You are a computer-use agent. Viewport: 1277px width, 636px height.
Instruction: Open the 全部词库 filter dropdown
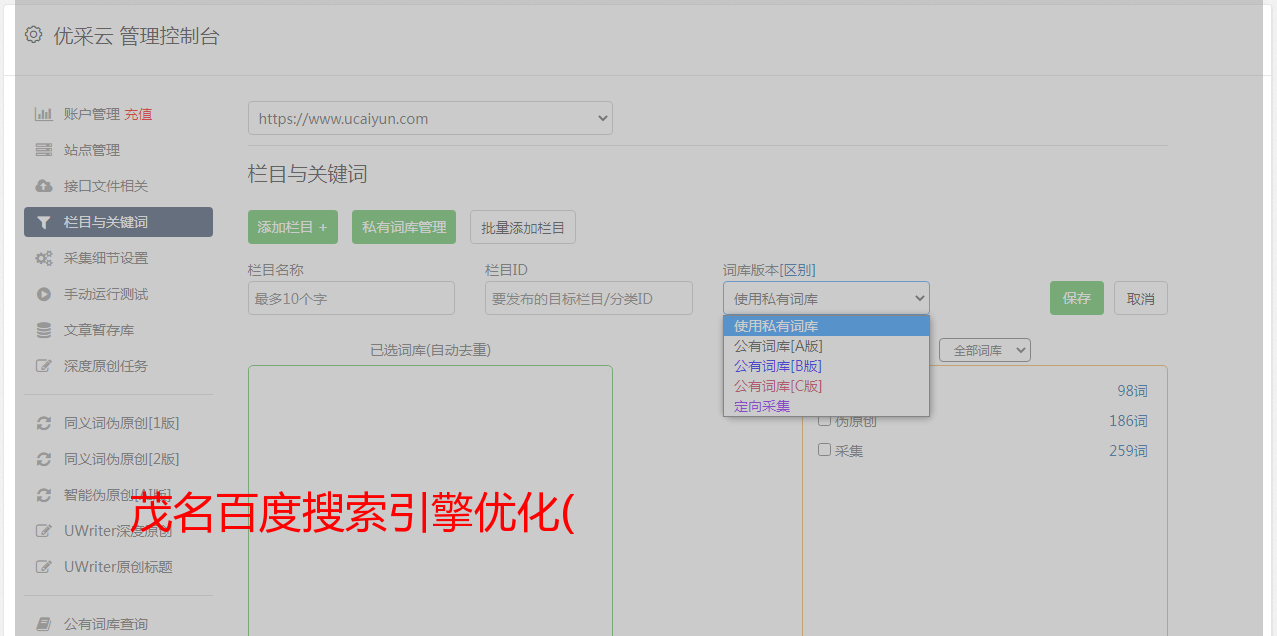[985, 350]
